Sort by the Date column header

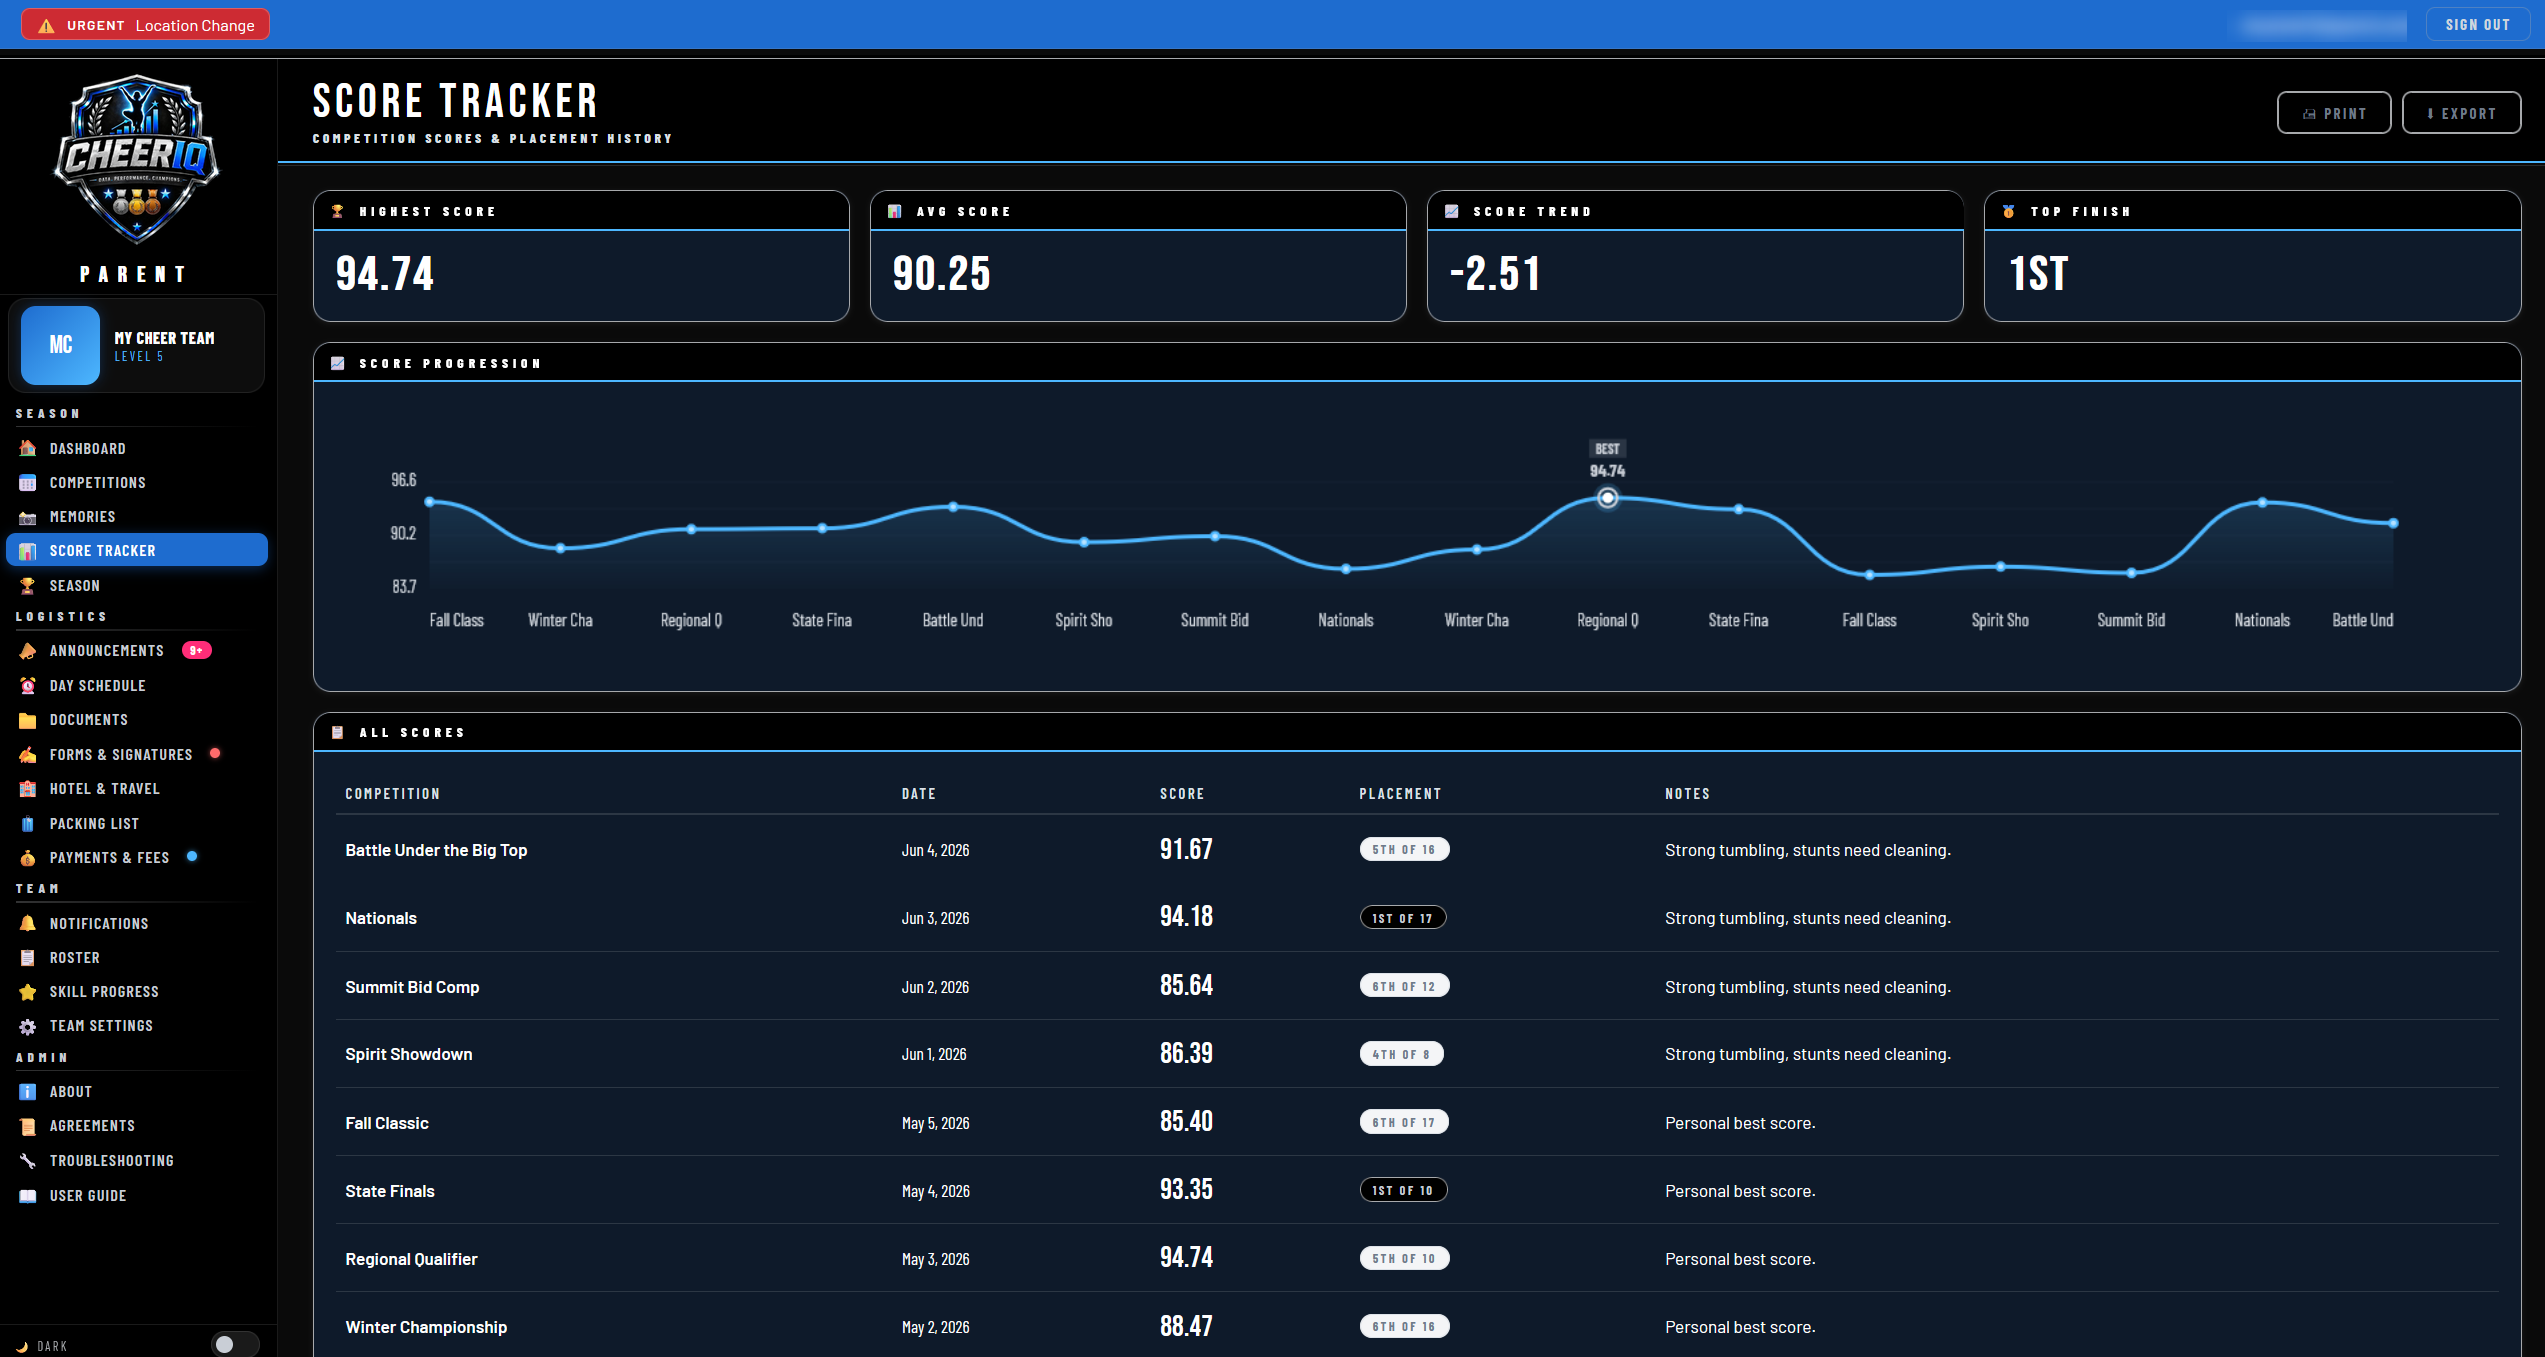[919, 794]
